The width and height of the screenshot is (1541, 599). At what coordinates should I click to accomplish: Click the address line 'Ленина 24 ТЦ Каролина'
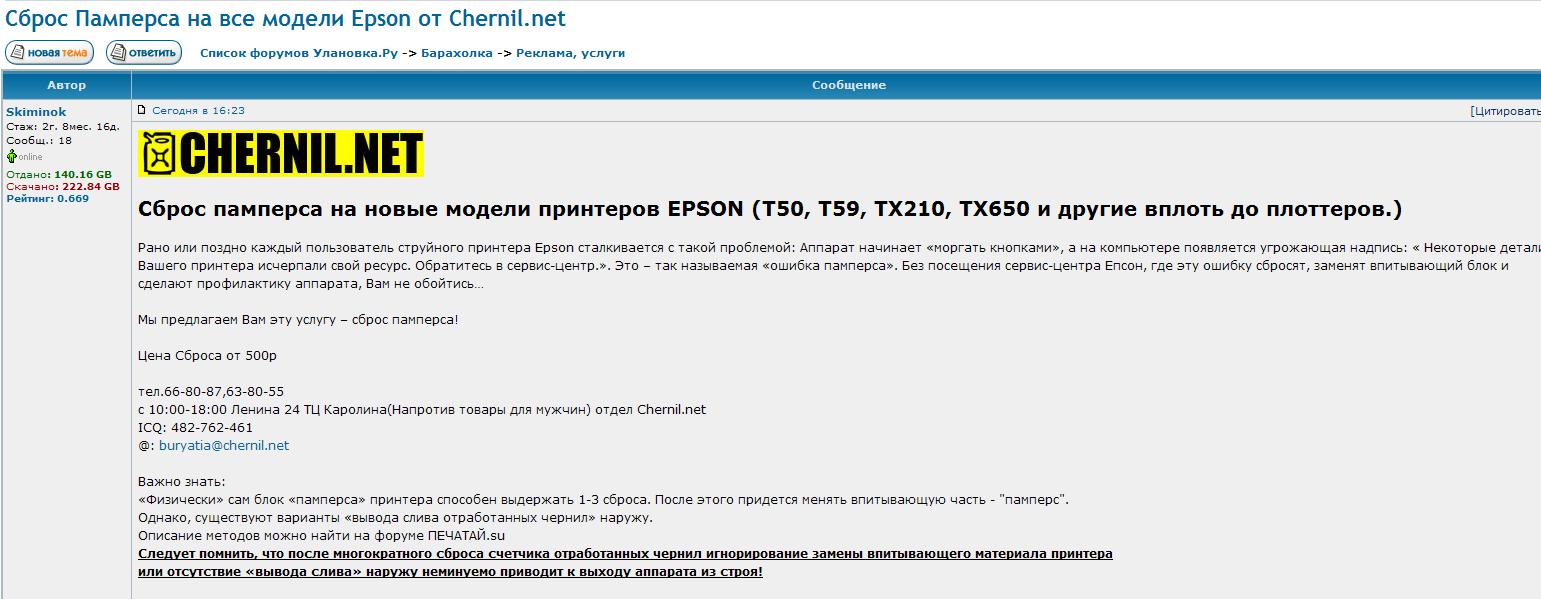click(x=422, y=409)
